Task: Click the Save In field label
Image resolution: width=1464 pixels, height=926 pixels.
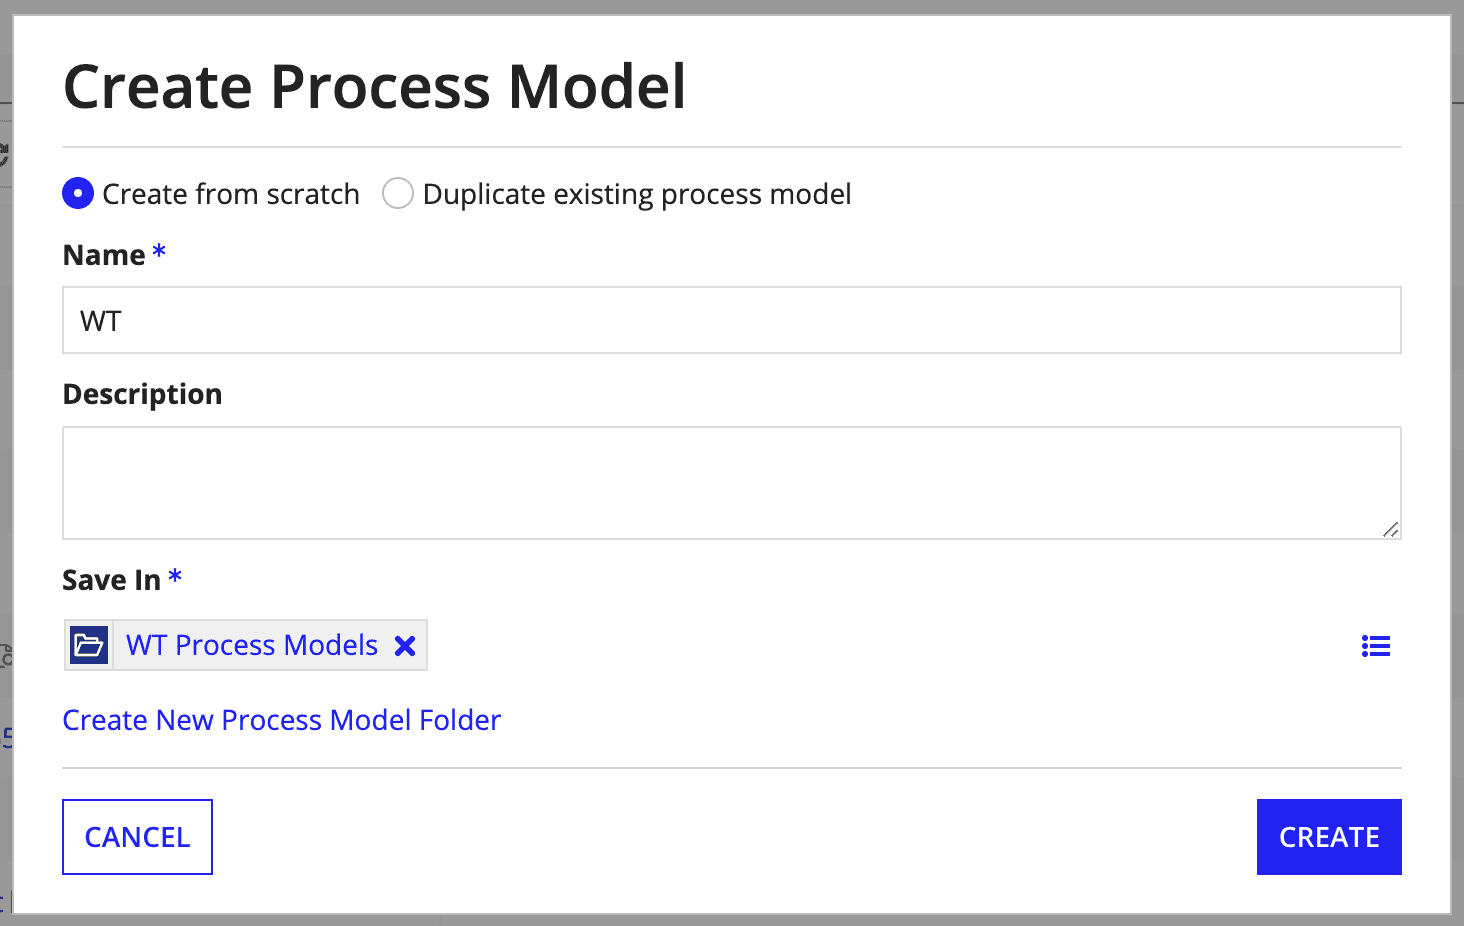Action: tap(111, 580)
